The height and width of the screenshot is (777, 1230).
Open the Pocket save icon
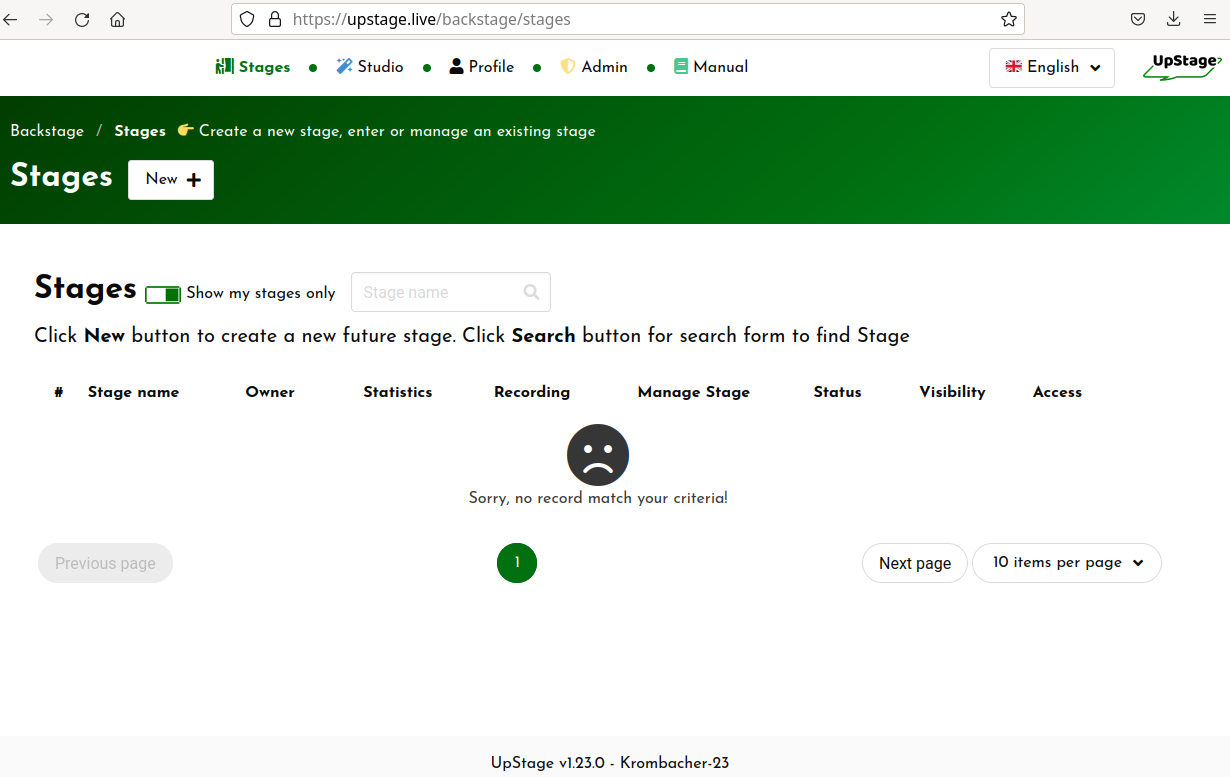tap(1138, 19)
